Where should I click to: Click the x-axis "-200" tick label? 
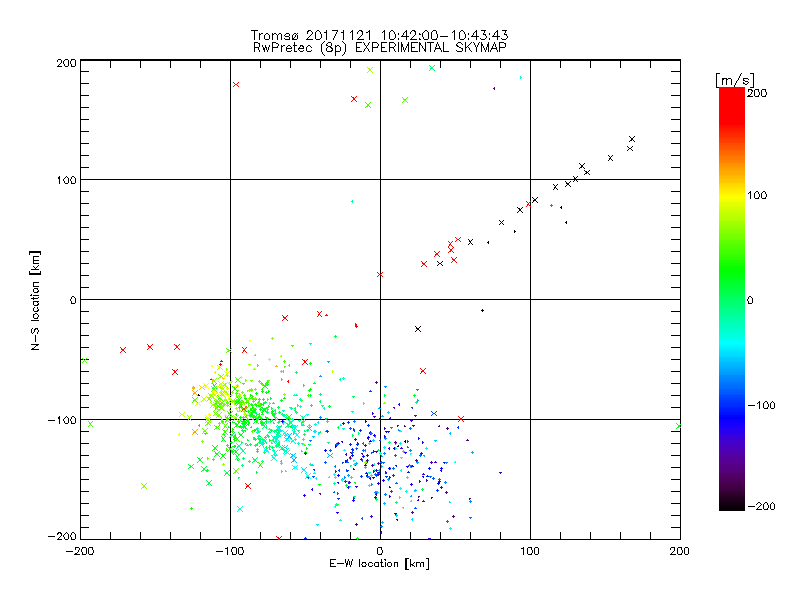pyautogui.click(x=80, y=551)
